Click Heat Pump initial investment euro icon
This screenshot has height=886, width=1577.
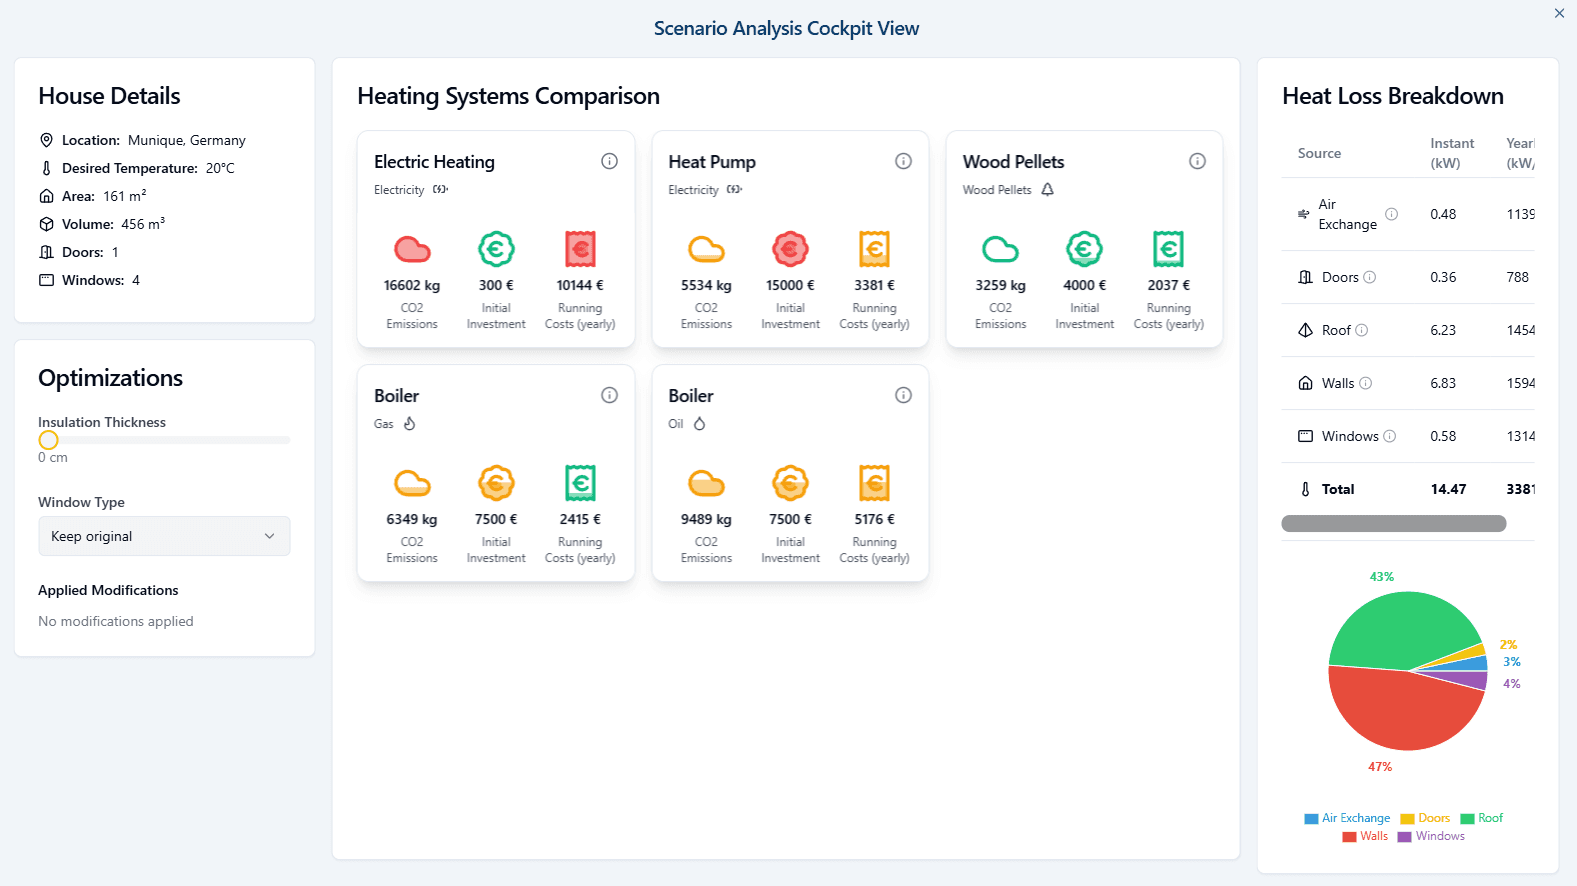click(x=790, y=249)
